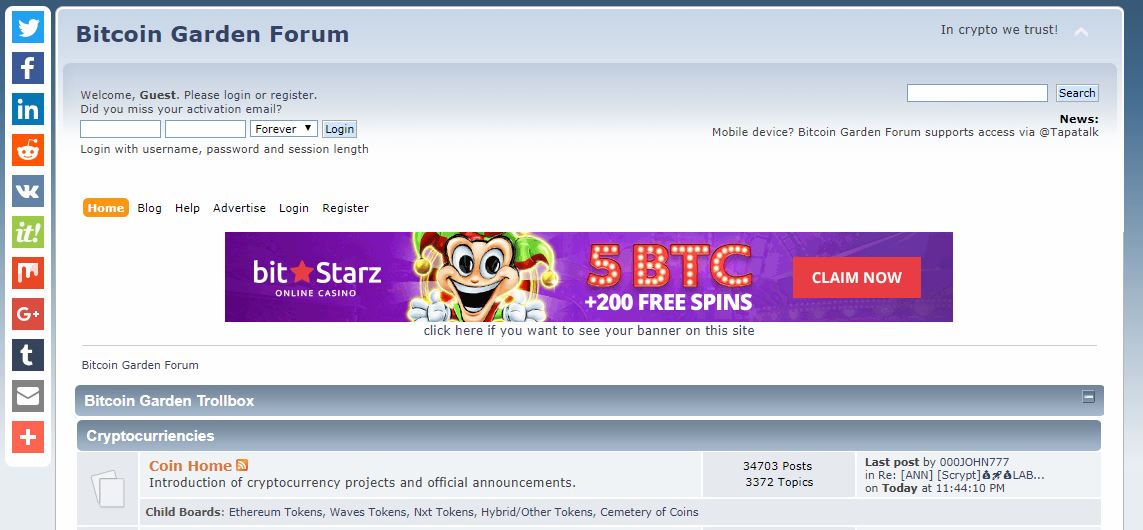This screenshot has width=1143, height=530.
Task: Open the Forever session length dropdown
Action: point(284,129)
